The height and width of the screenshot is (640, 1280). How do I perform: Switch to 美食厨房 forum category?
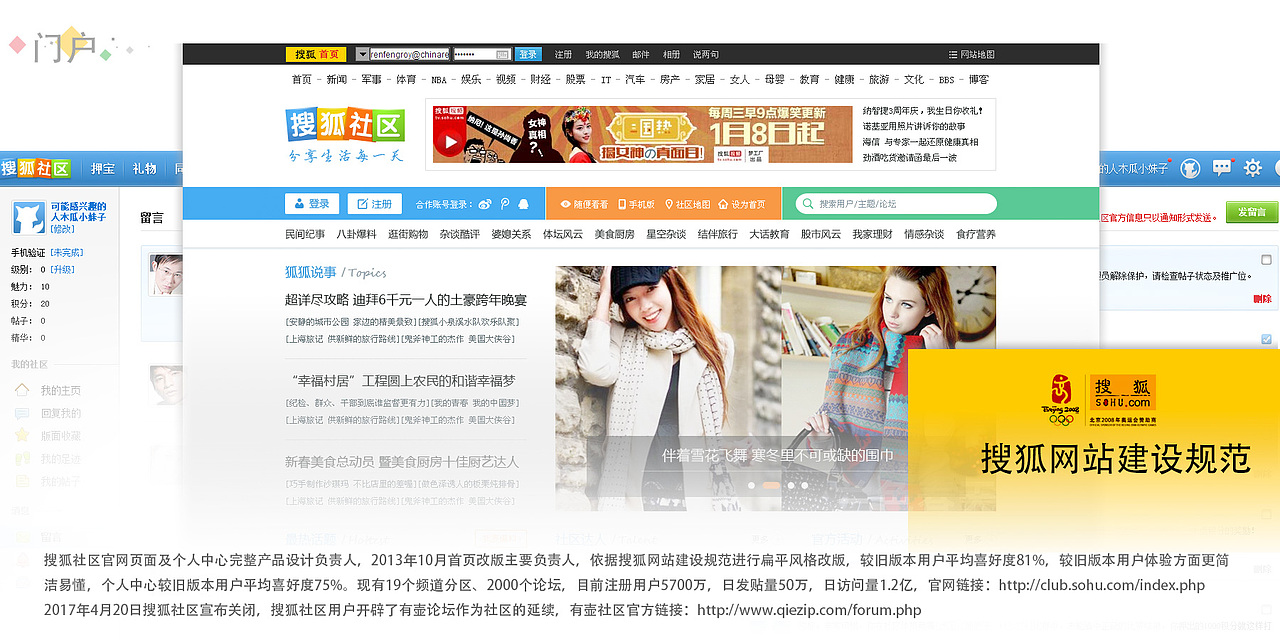614,234
